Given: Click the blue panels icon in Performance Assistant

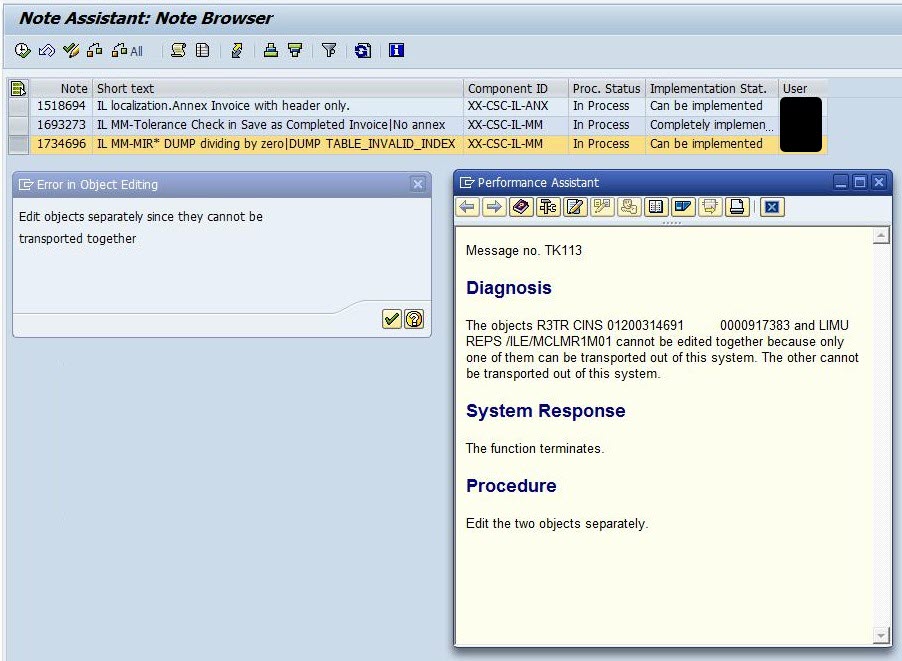Looking at the screenshot, I should coord(683,207).
